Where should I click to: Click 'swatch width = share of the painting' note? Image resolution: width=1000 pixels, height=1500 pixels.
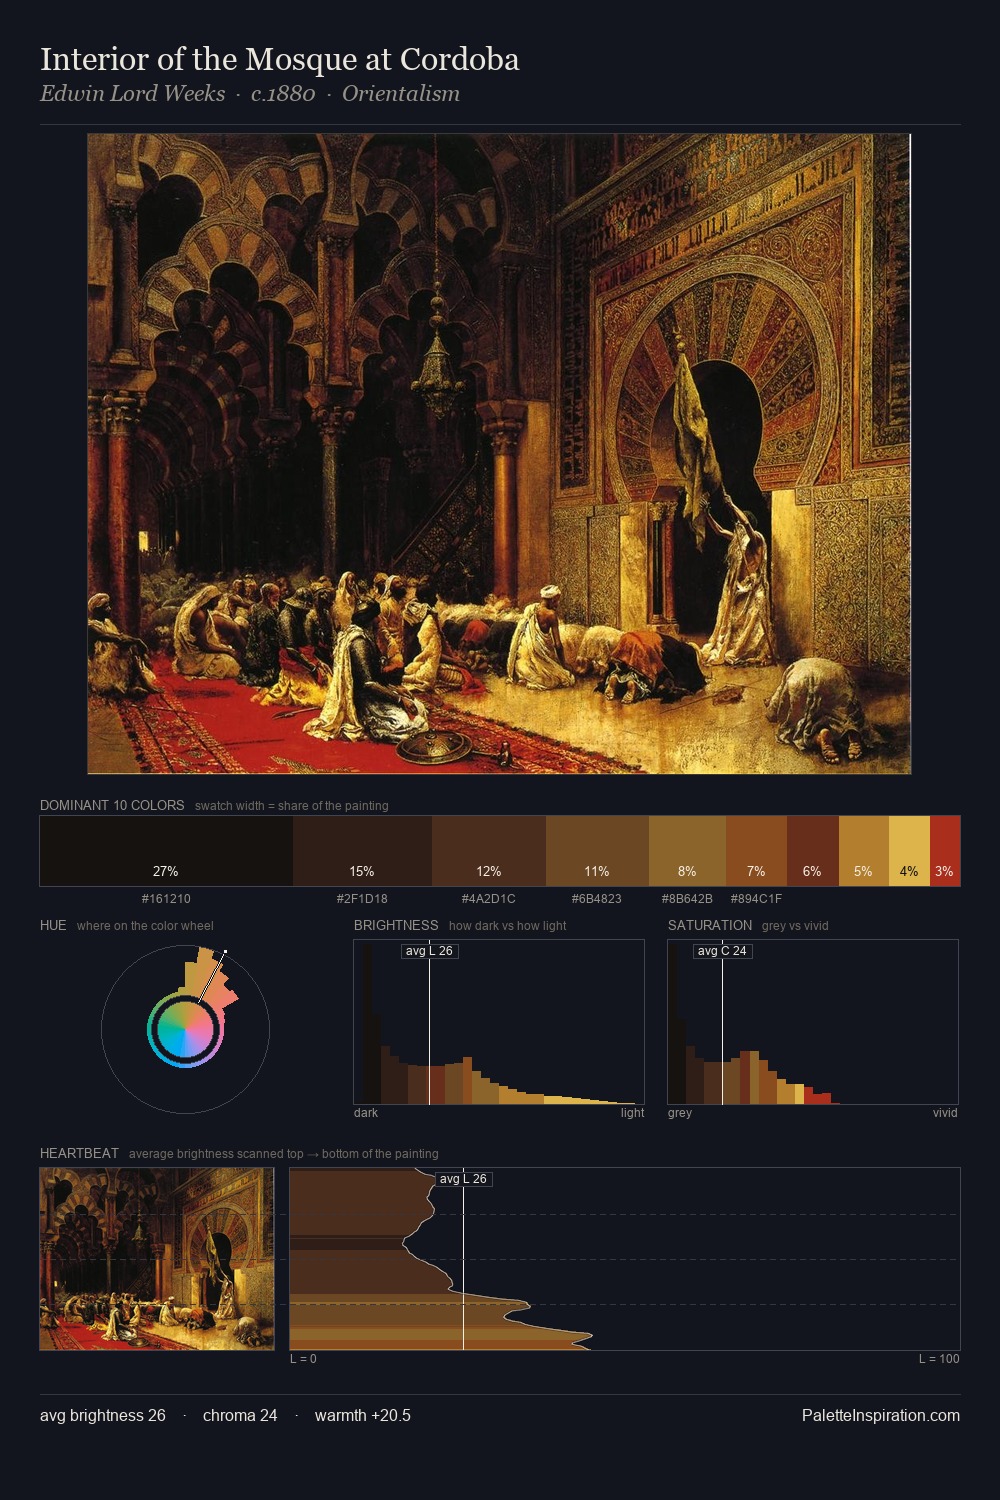tap(292, 806)
